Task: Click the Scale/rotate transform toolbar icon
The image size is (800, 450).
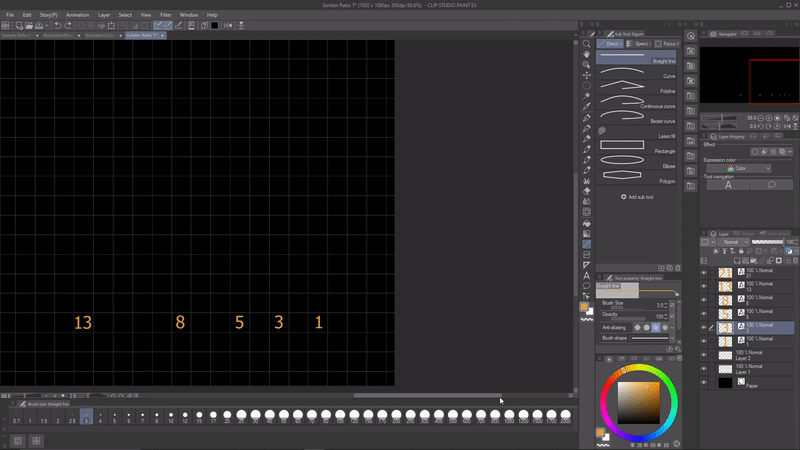Action: coord(111,26)
